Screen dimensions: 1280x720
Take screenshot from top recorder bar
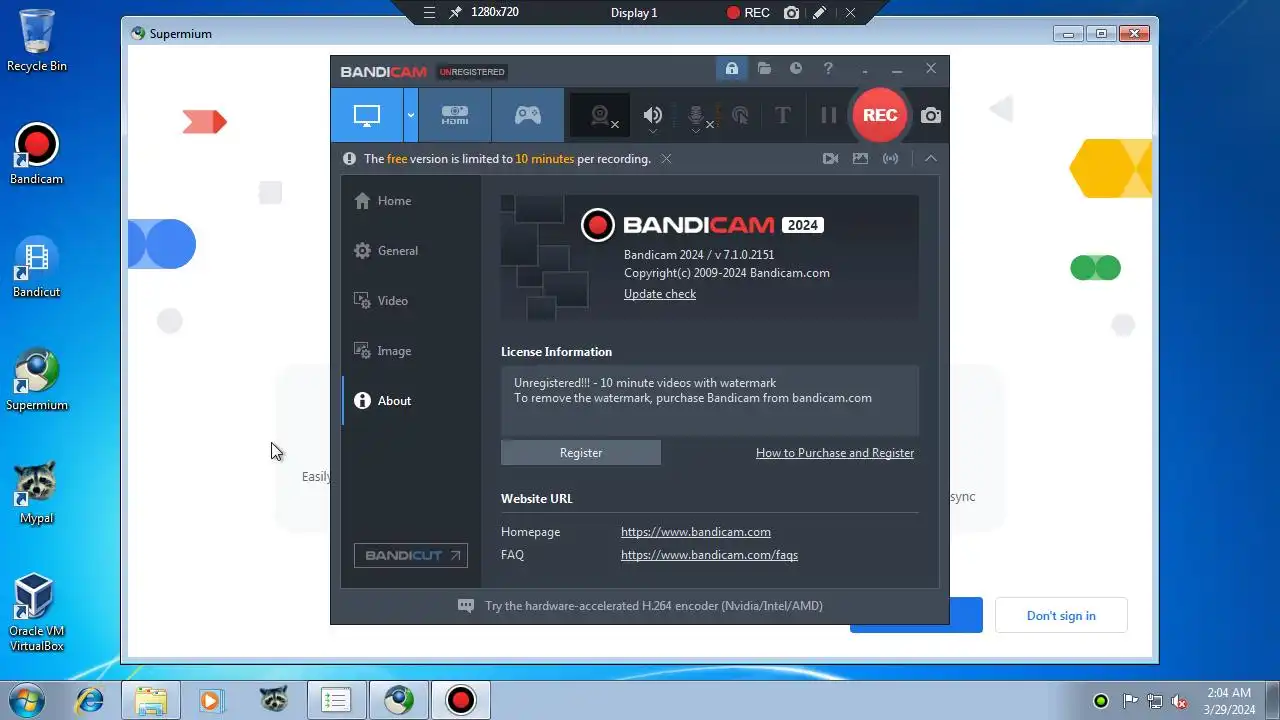pyautogui.click(x=792, y=13)
